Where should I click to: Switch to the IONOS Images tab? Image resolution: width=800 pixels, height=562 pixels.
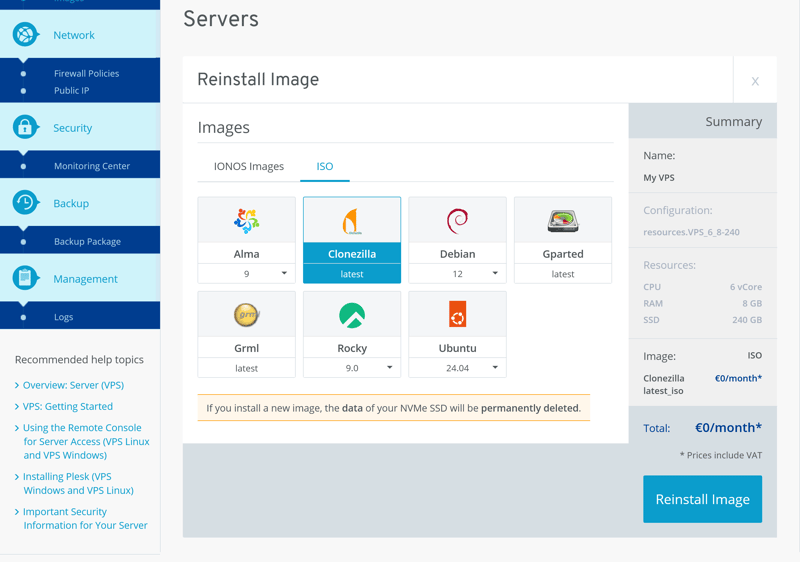click(x=249, y=166)
